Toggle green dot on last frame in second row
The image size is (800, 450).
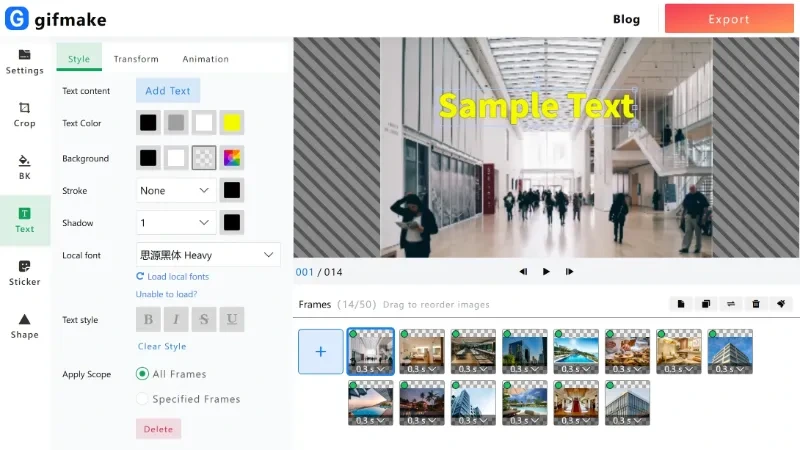tap(610, 385)
